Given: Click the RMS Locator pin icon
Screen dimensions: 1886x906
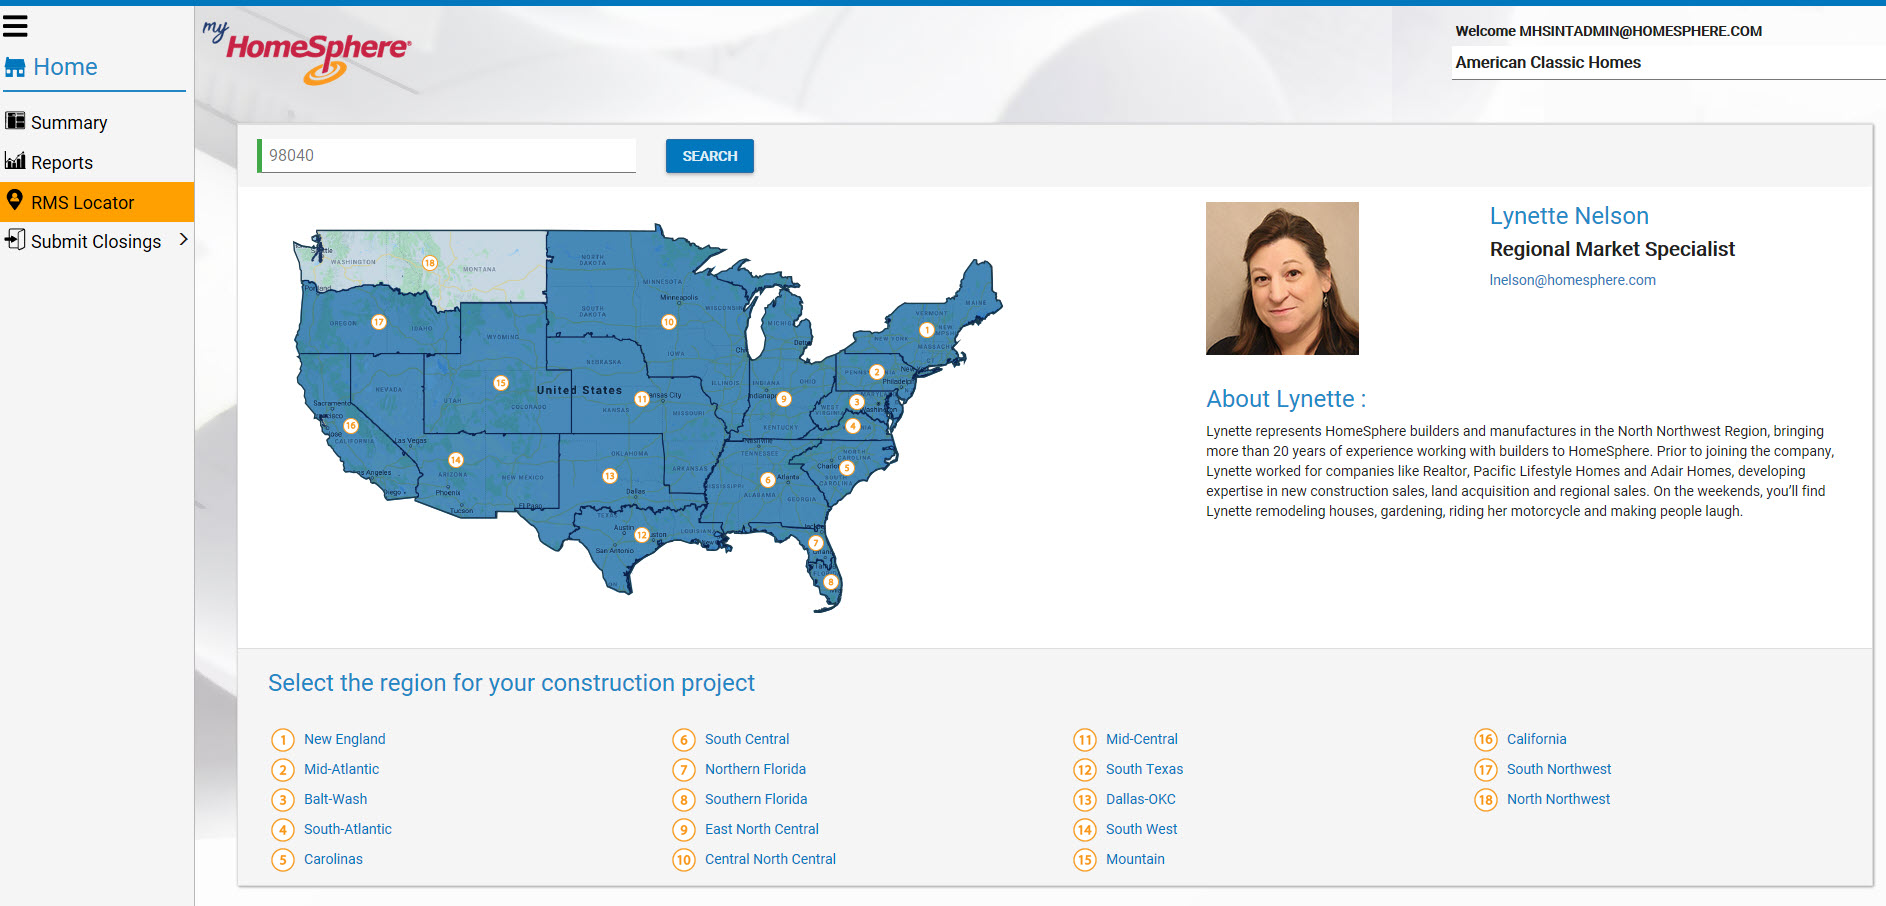Looking at the screenshot, I should 15,200.
